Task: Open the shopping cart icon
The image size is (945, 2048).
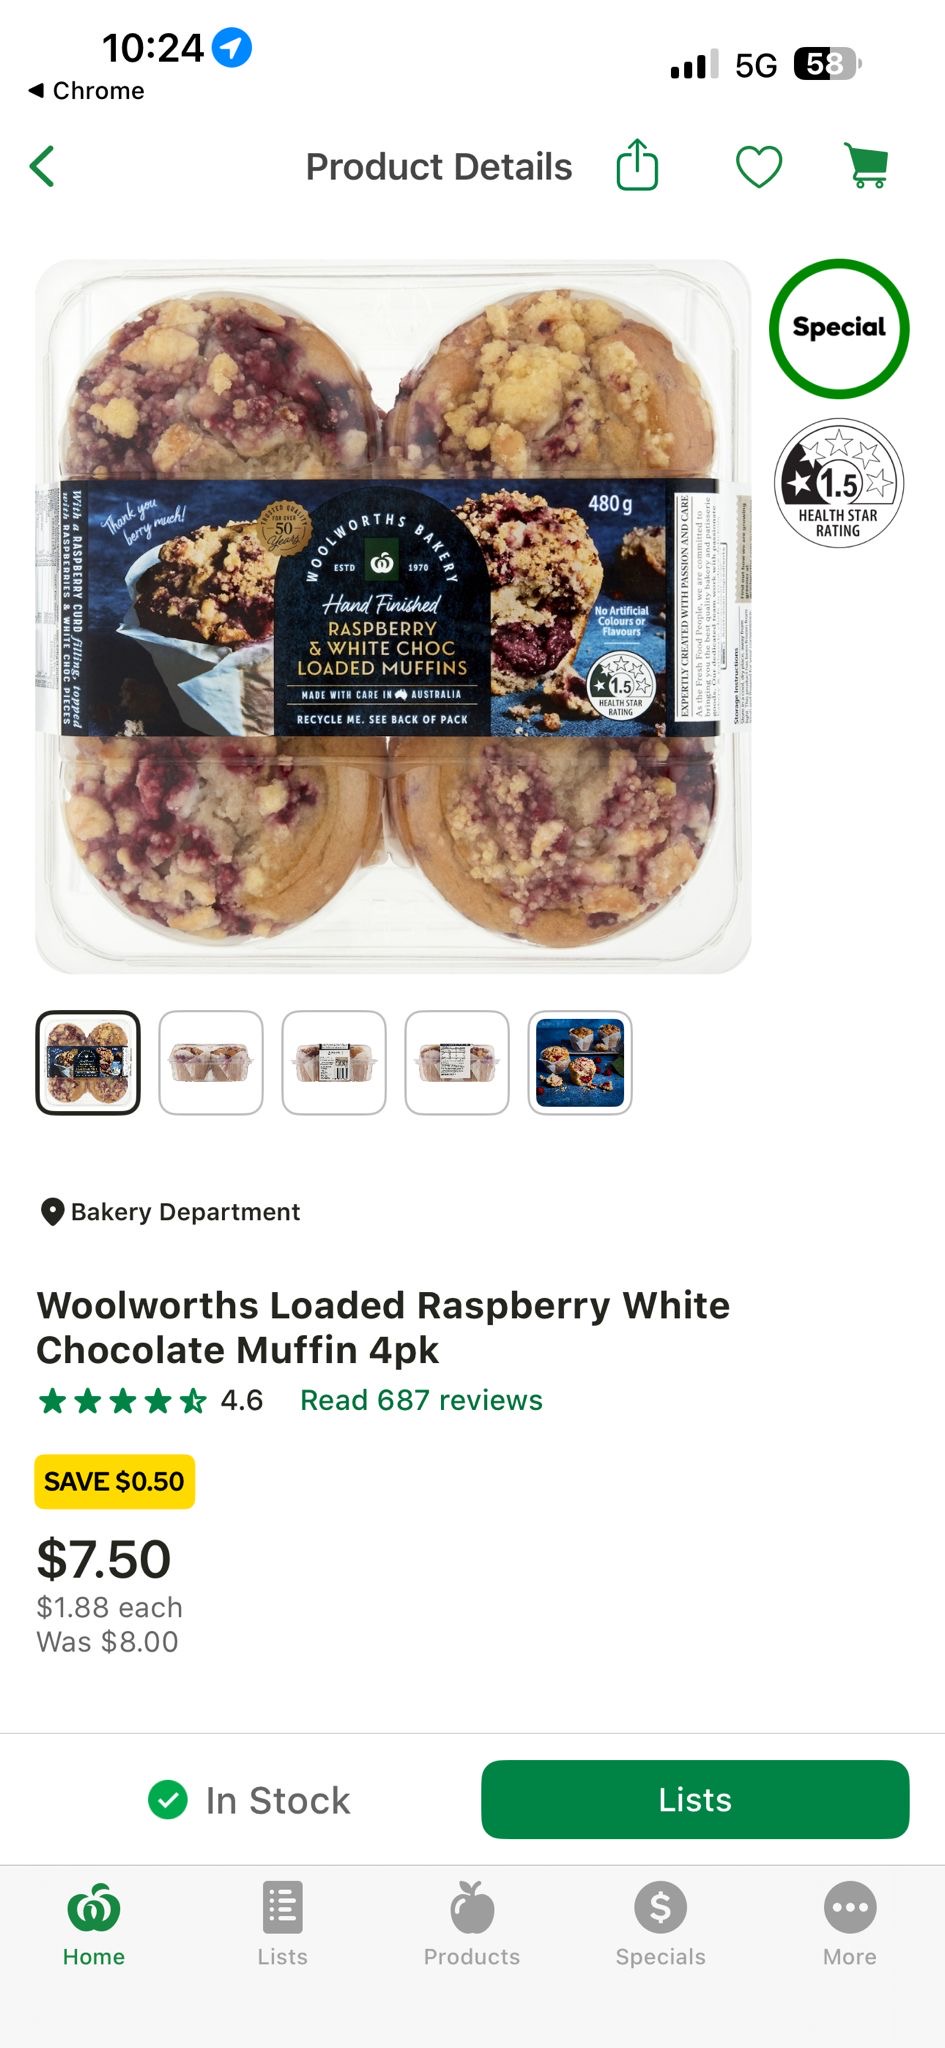Action: pos(867,165)
